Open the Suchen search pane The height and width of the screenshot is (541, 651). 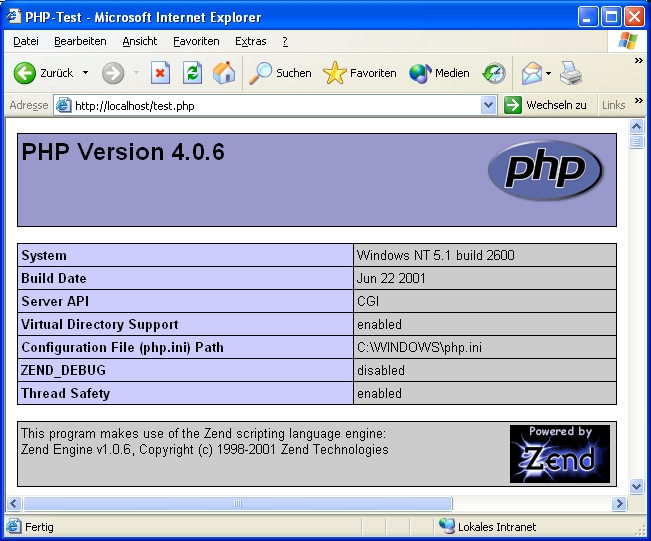(x=280, y=73)
